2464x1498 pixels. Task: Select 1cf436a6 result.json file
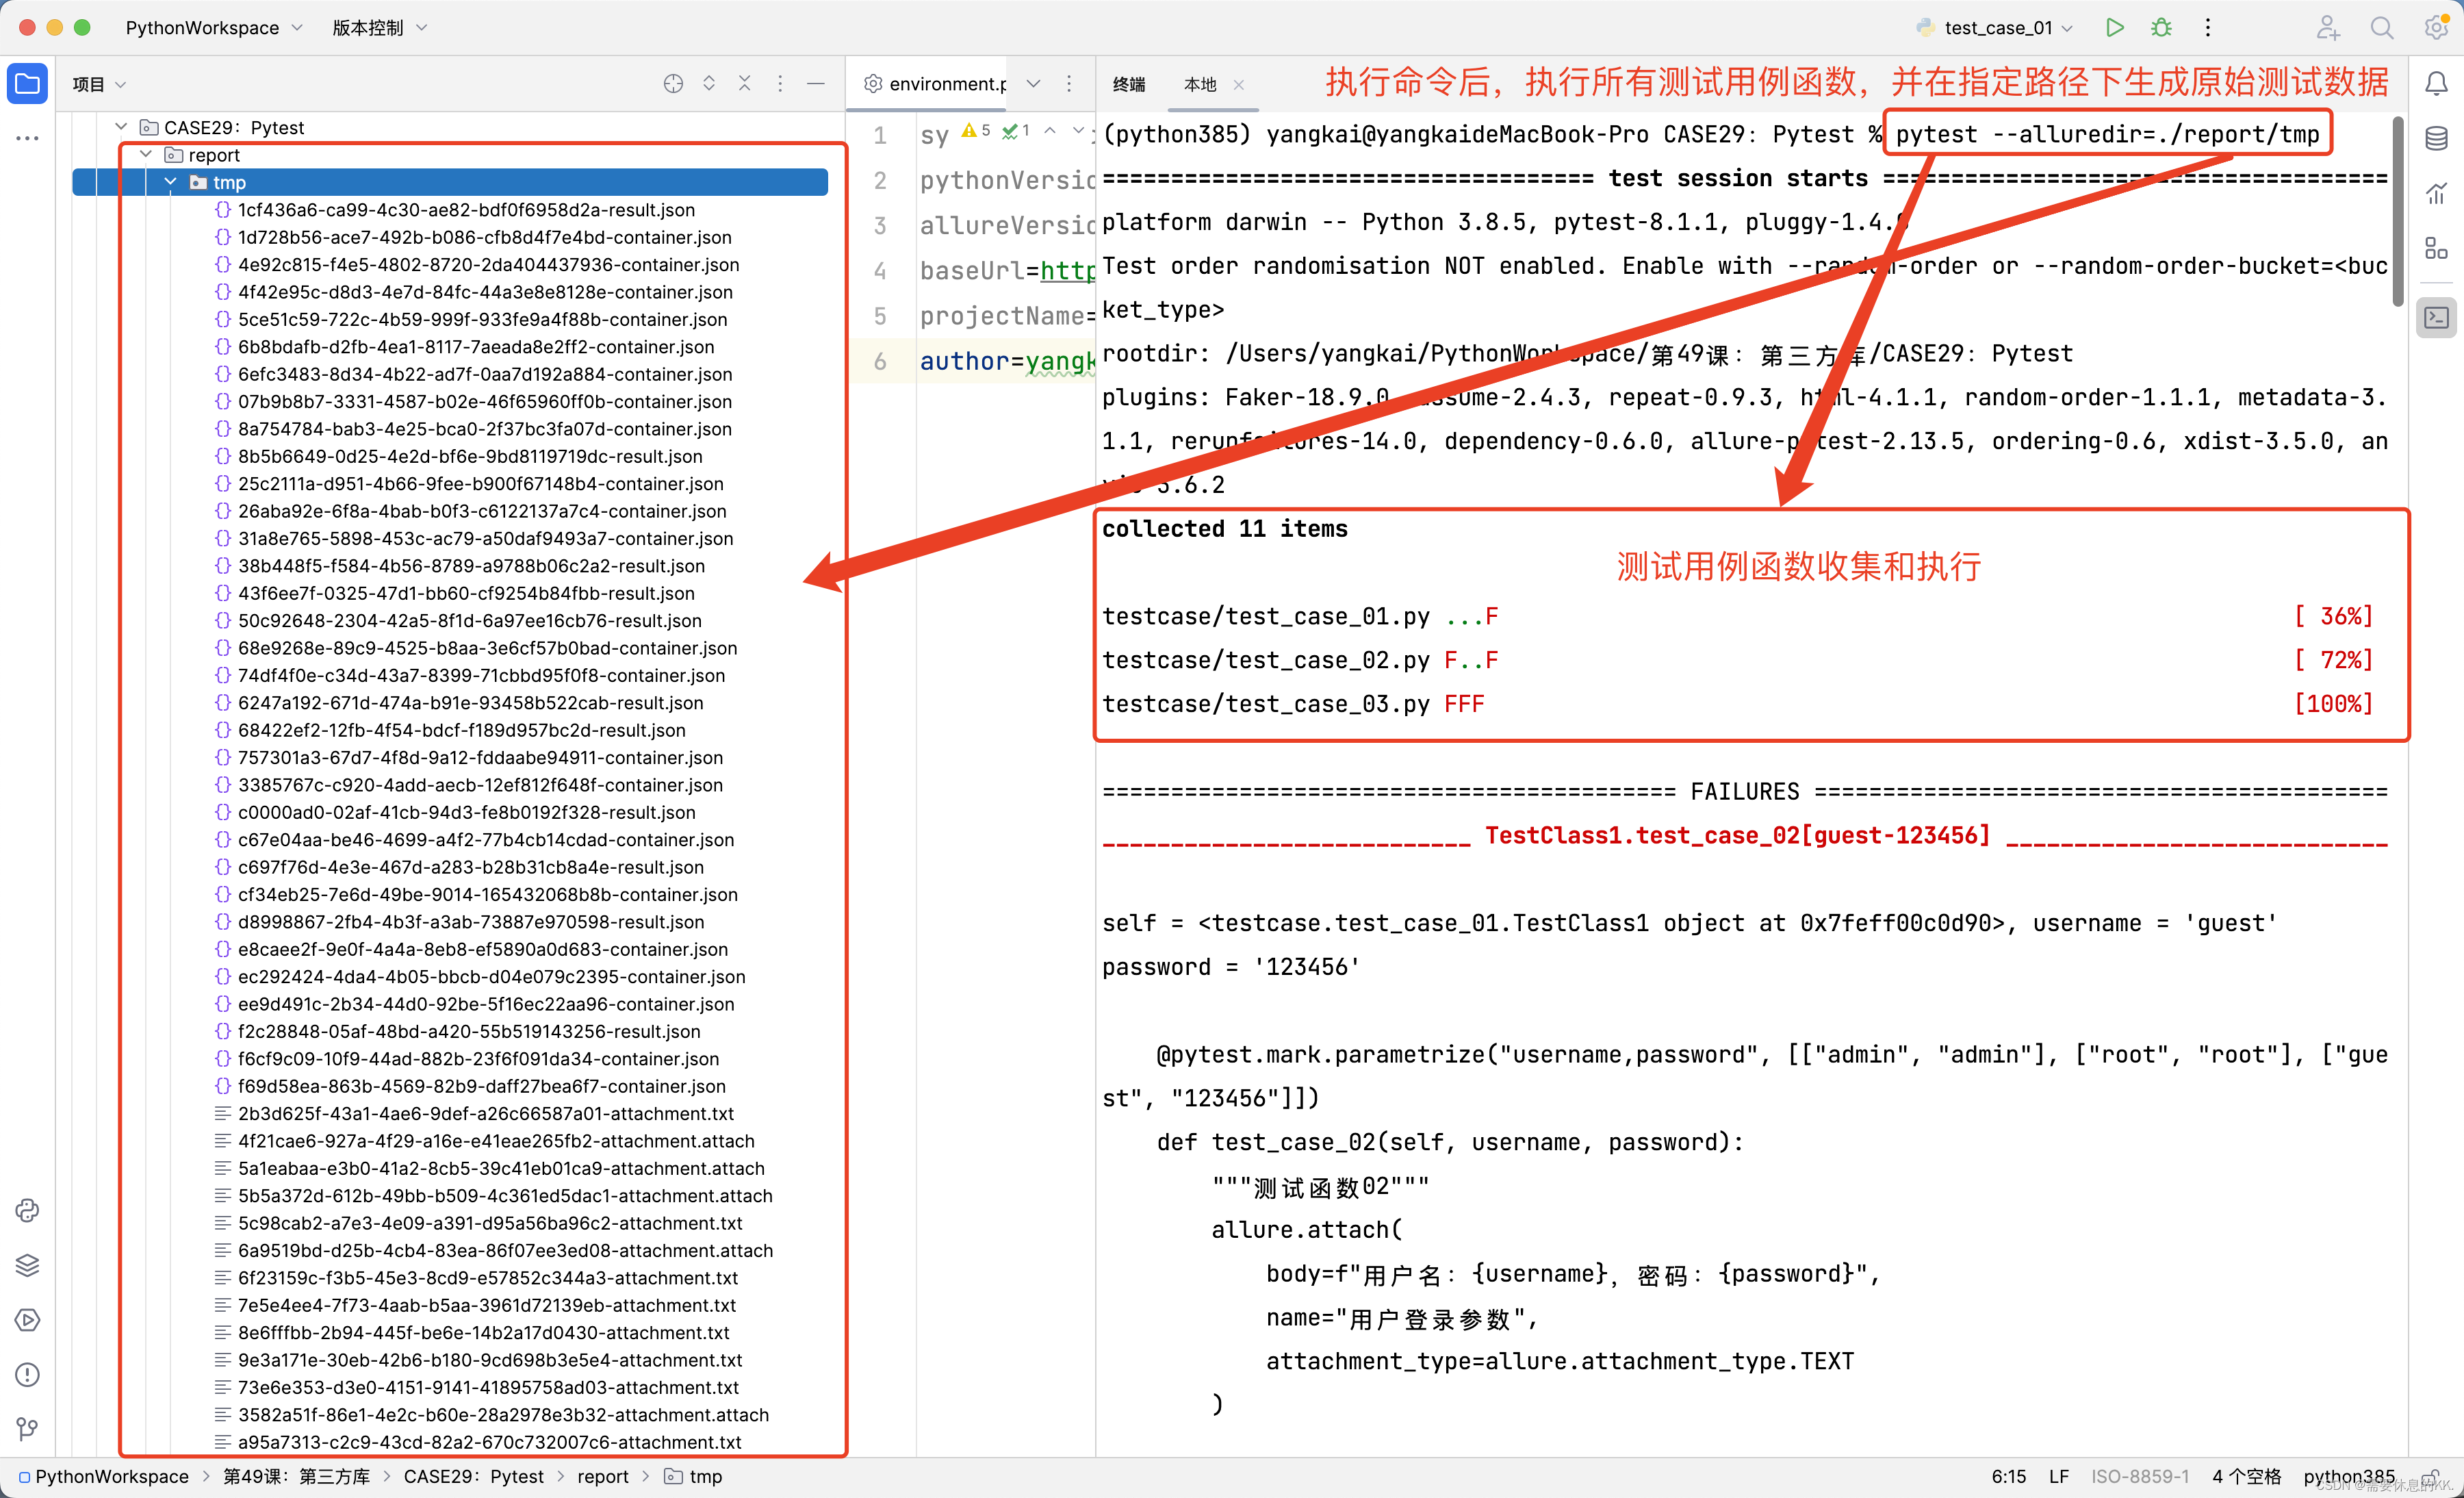tap(466, 210)
